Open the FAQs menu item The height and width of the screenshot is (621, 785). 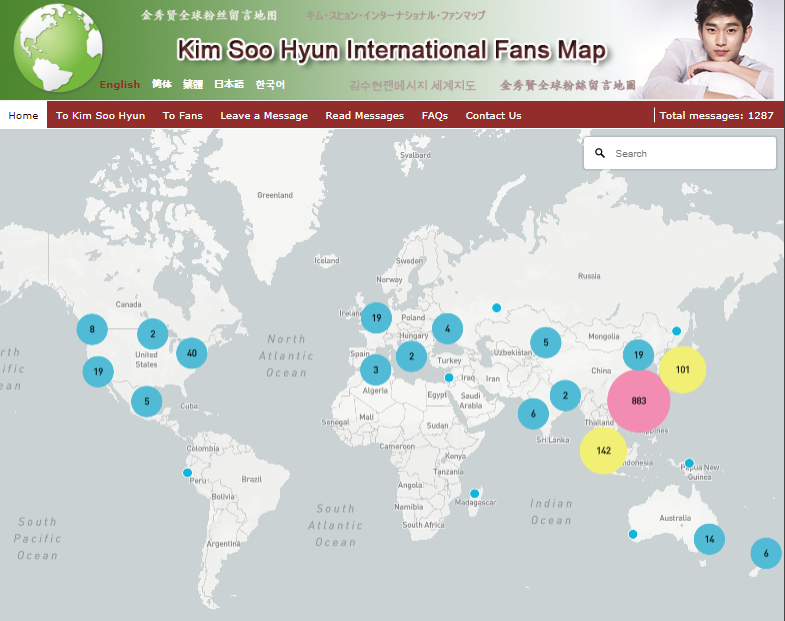(435, 115)
